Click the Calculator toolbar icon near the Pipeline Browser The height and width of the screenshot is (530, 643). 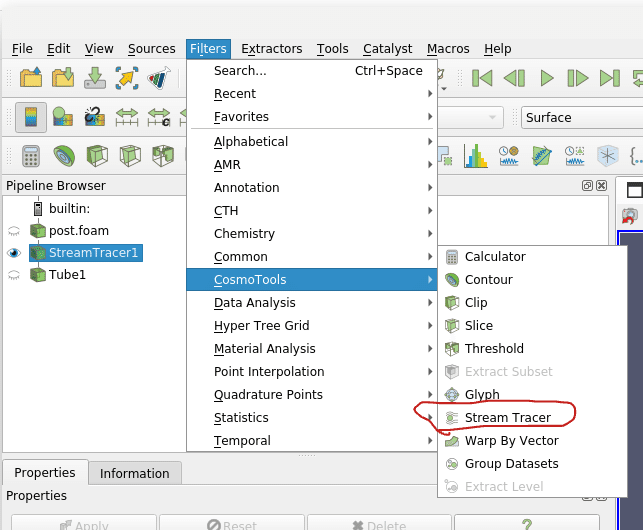[31, 156]
